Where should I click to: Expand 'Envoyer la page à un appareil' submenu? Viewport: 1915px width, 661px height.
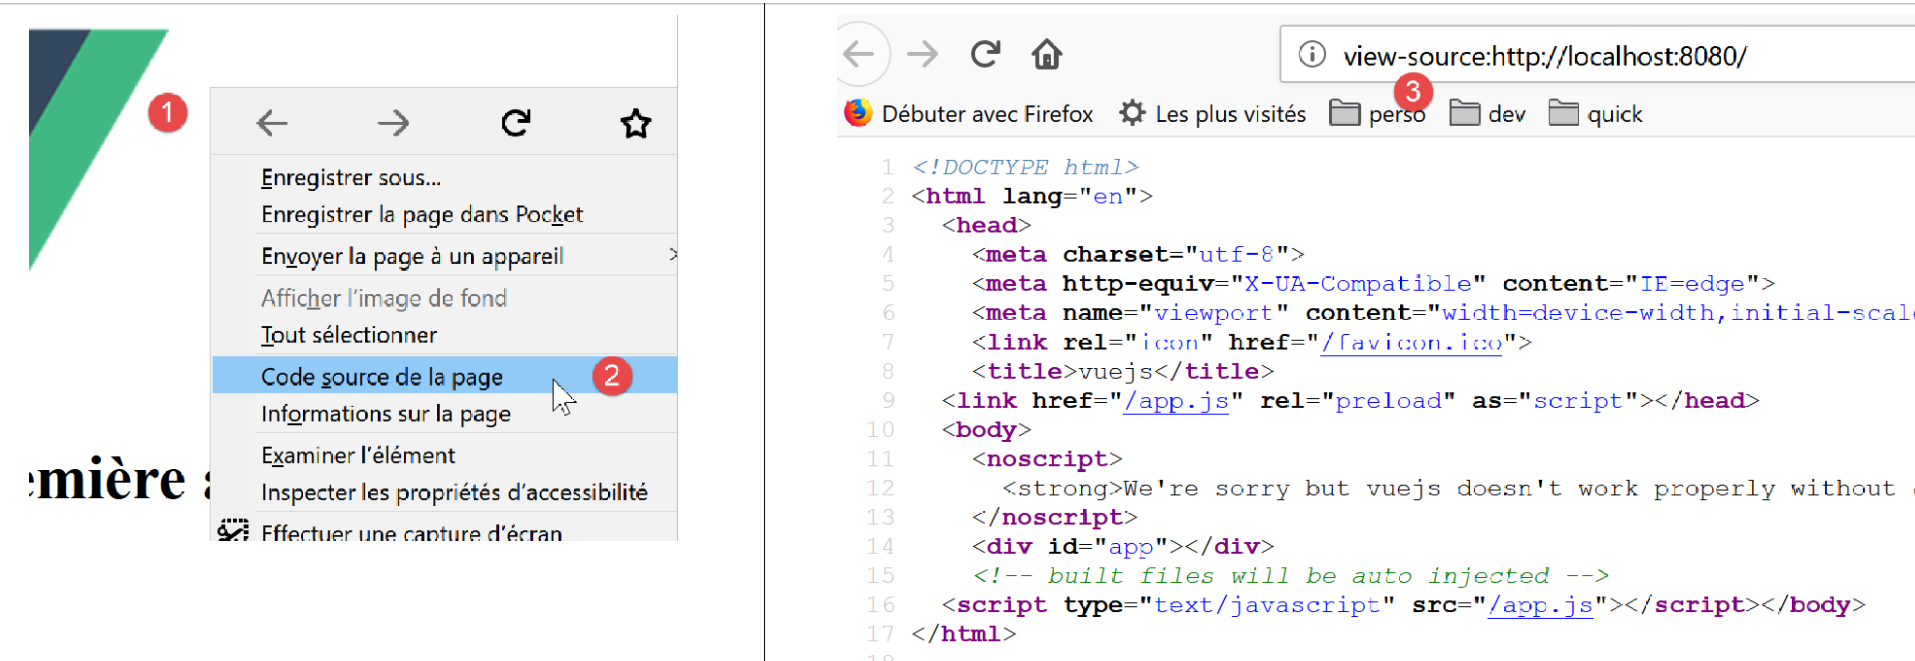[412, 256]
